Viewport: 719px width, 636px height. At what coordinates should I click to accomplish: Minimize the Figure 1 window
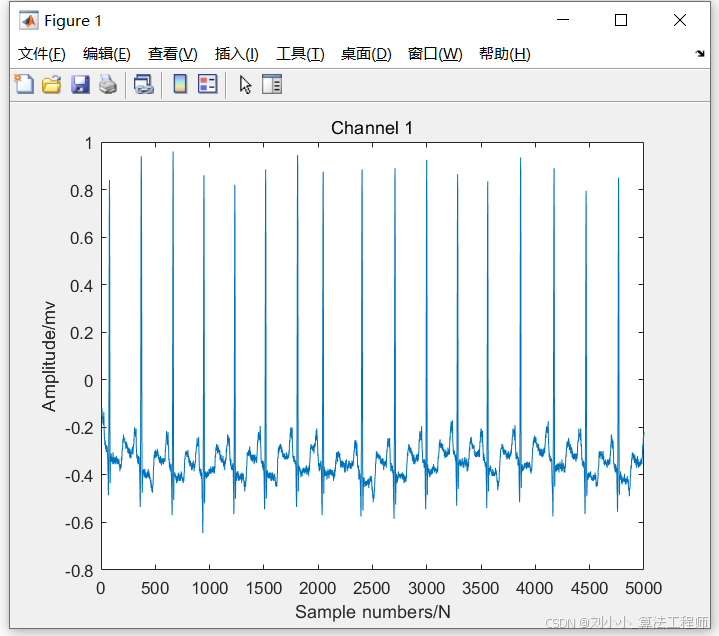563,20
